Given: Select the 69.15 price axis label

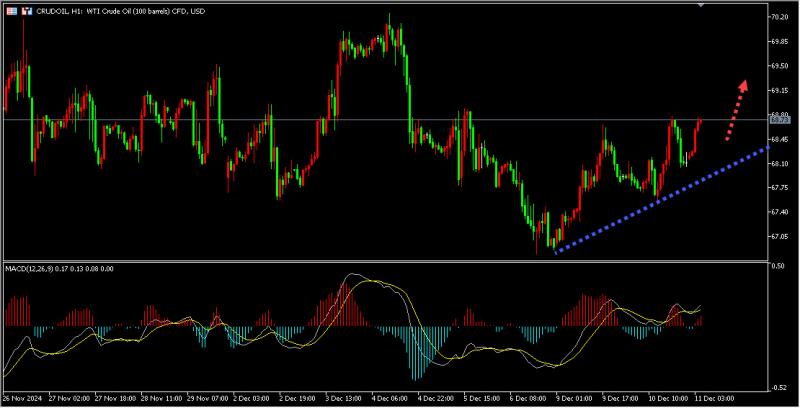Looking at the screenshot, I should point(780,90).
